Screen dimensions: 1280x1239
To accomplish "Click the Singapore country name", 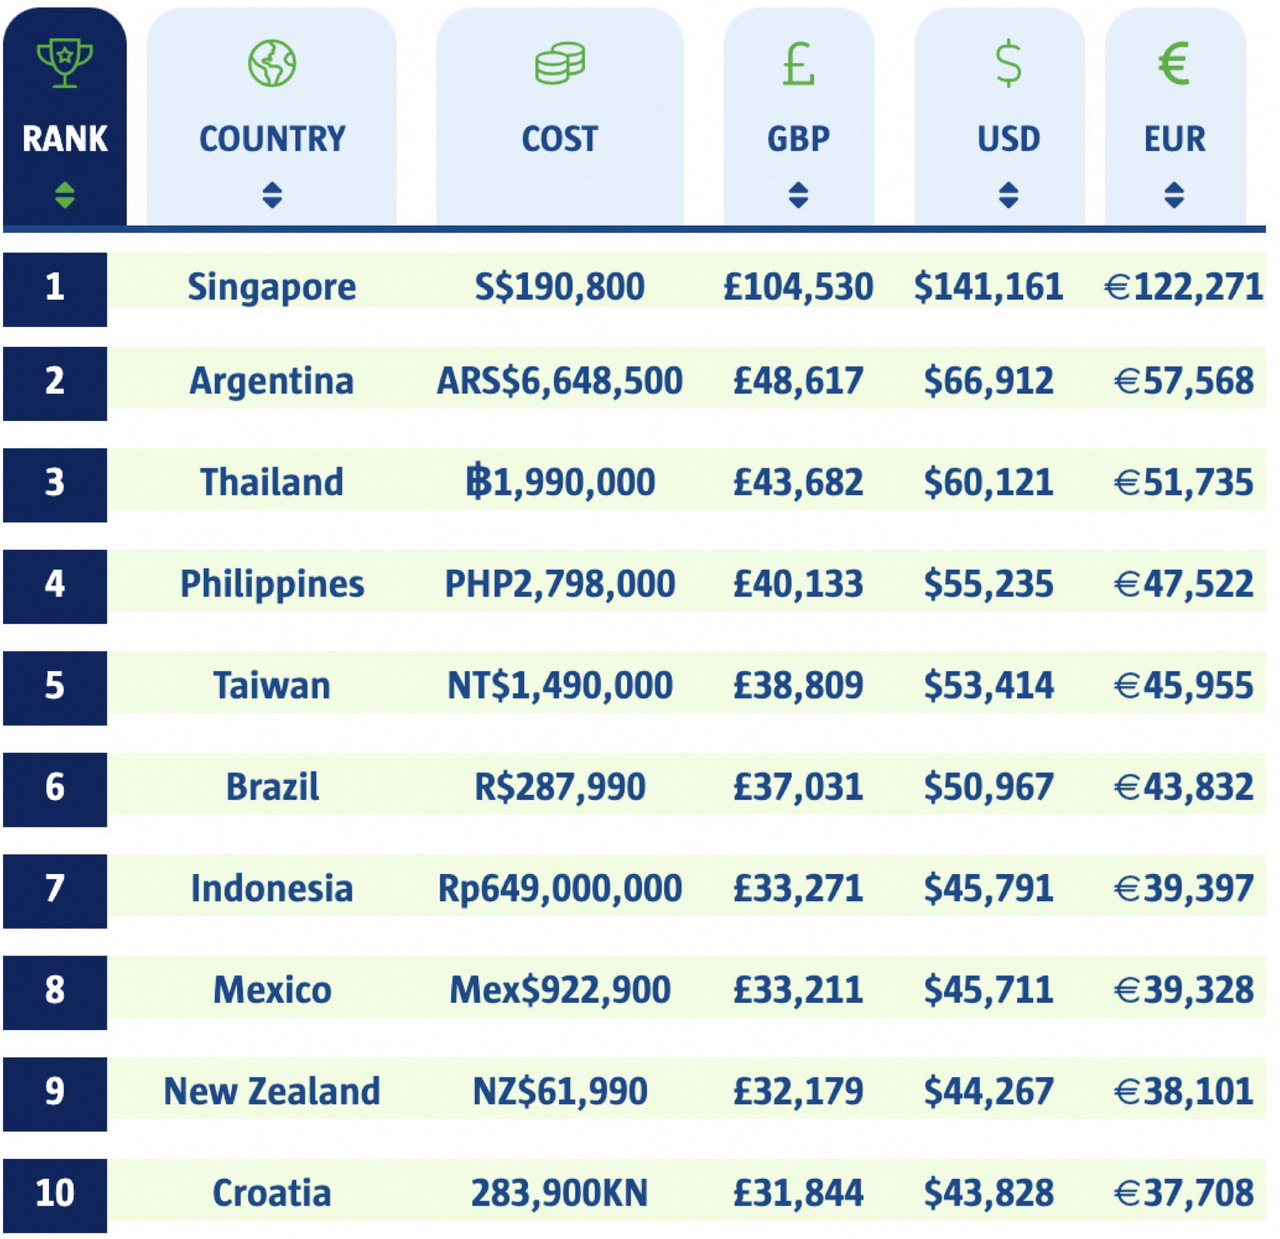I will tap(272, 287).
